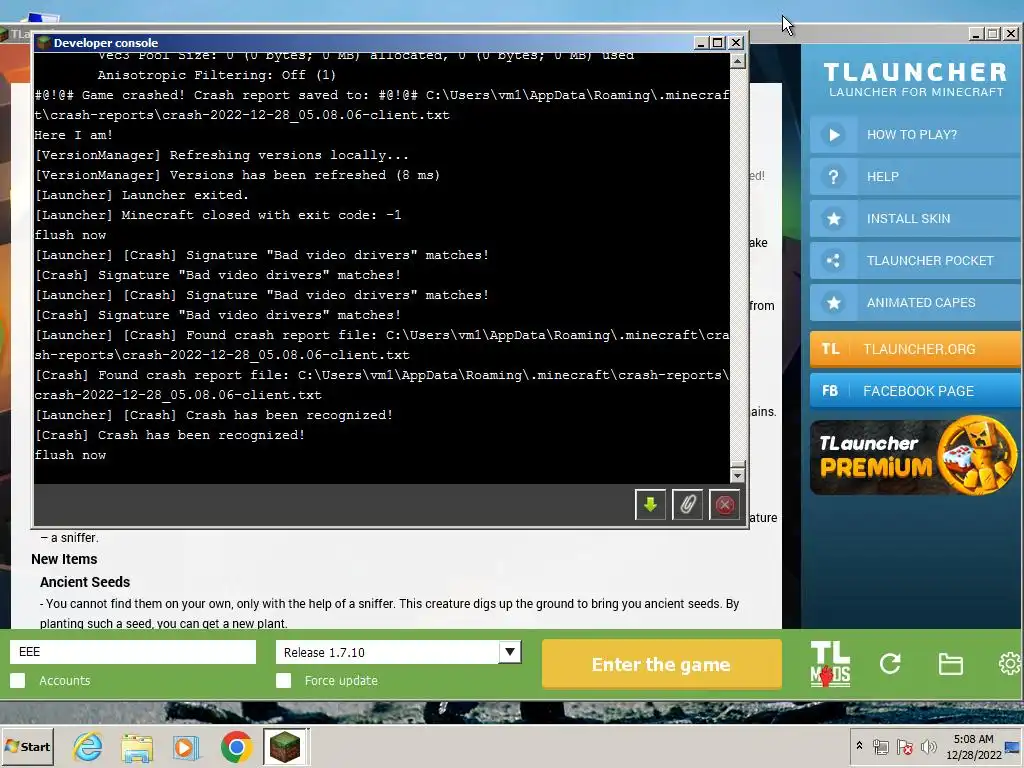Click the Show desktop button on taskbar
Image resolution: width=1024 pixels, height=768 pixels.
[x=1014, y=746]
